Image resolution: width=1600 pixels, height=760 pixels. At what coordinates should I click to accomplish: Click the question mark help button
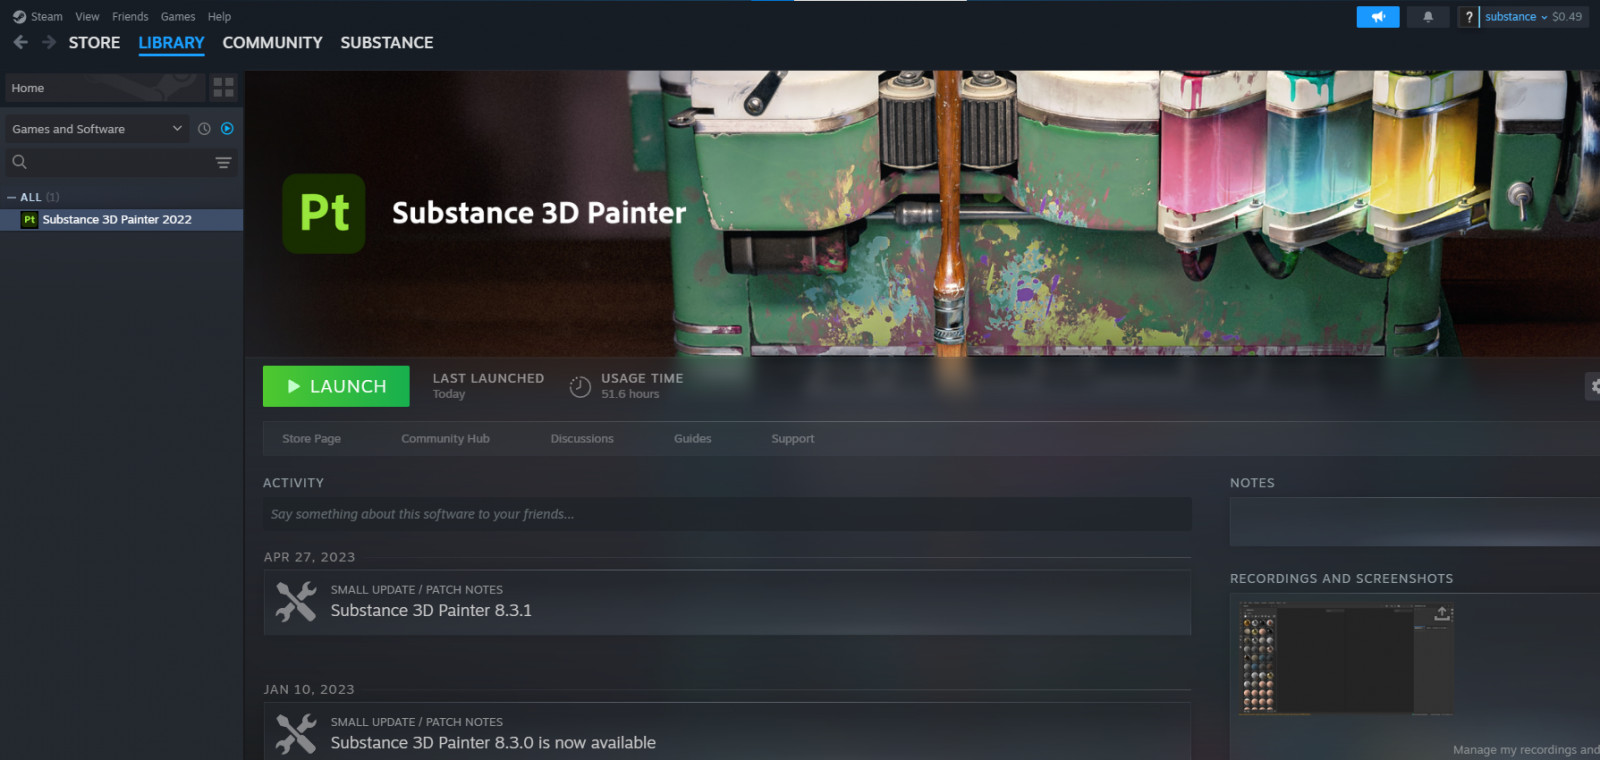click(x=1468, y=16)
